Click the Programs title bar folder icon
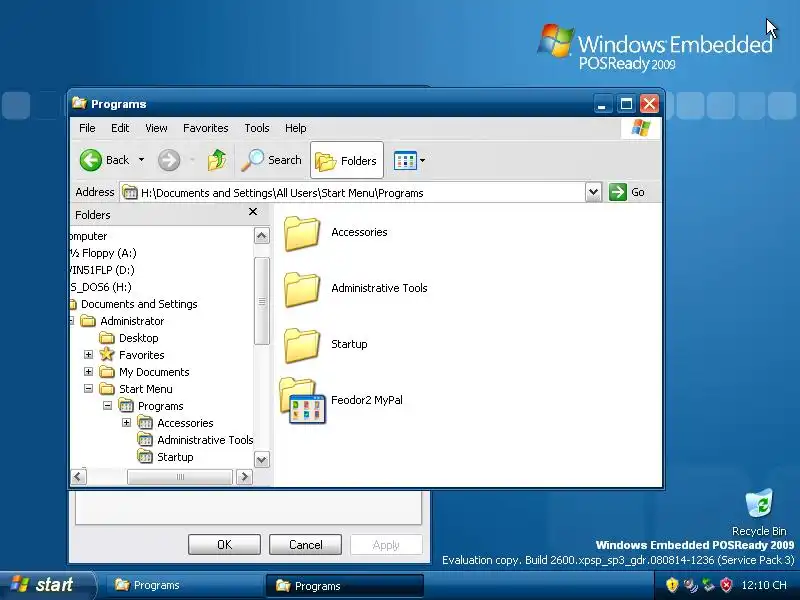Image resolution: width=800 pixels, height=600 pixels. [x=80, y=103]
